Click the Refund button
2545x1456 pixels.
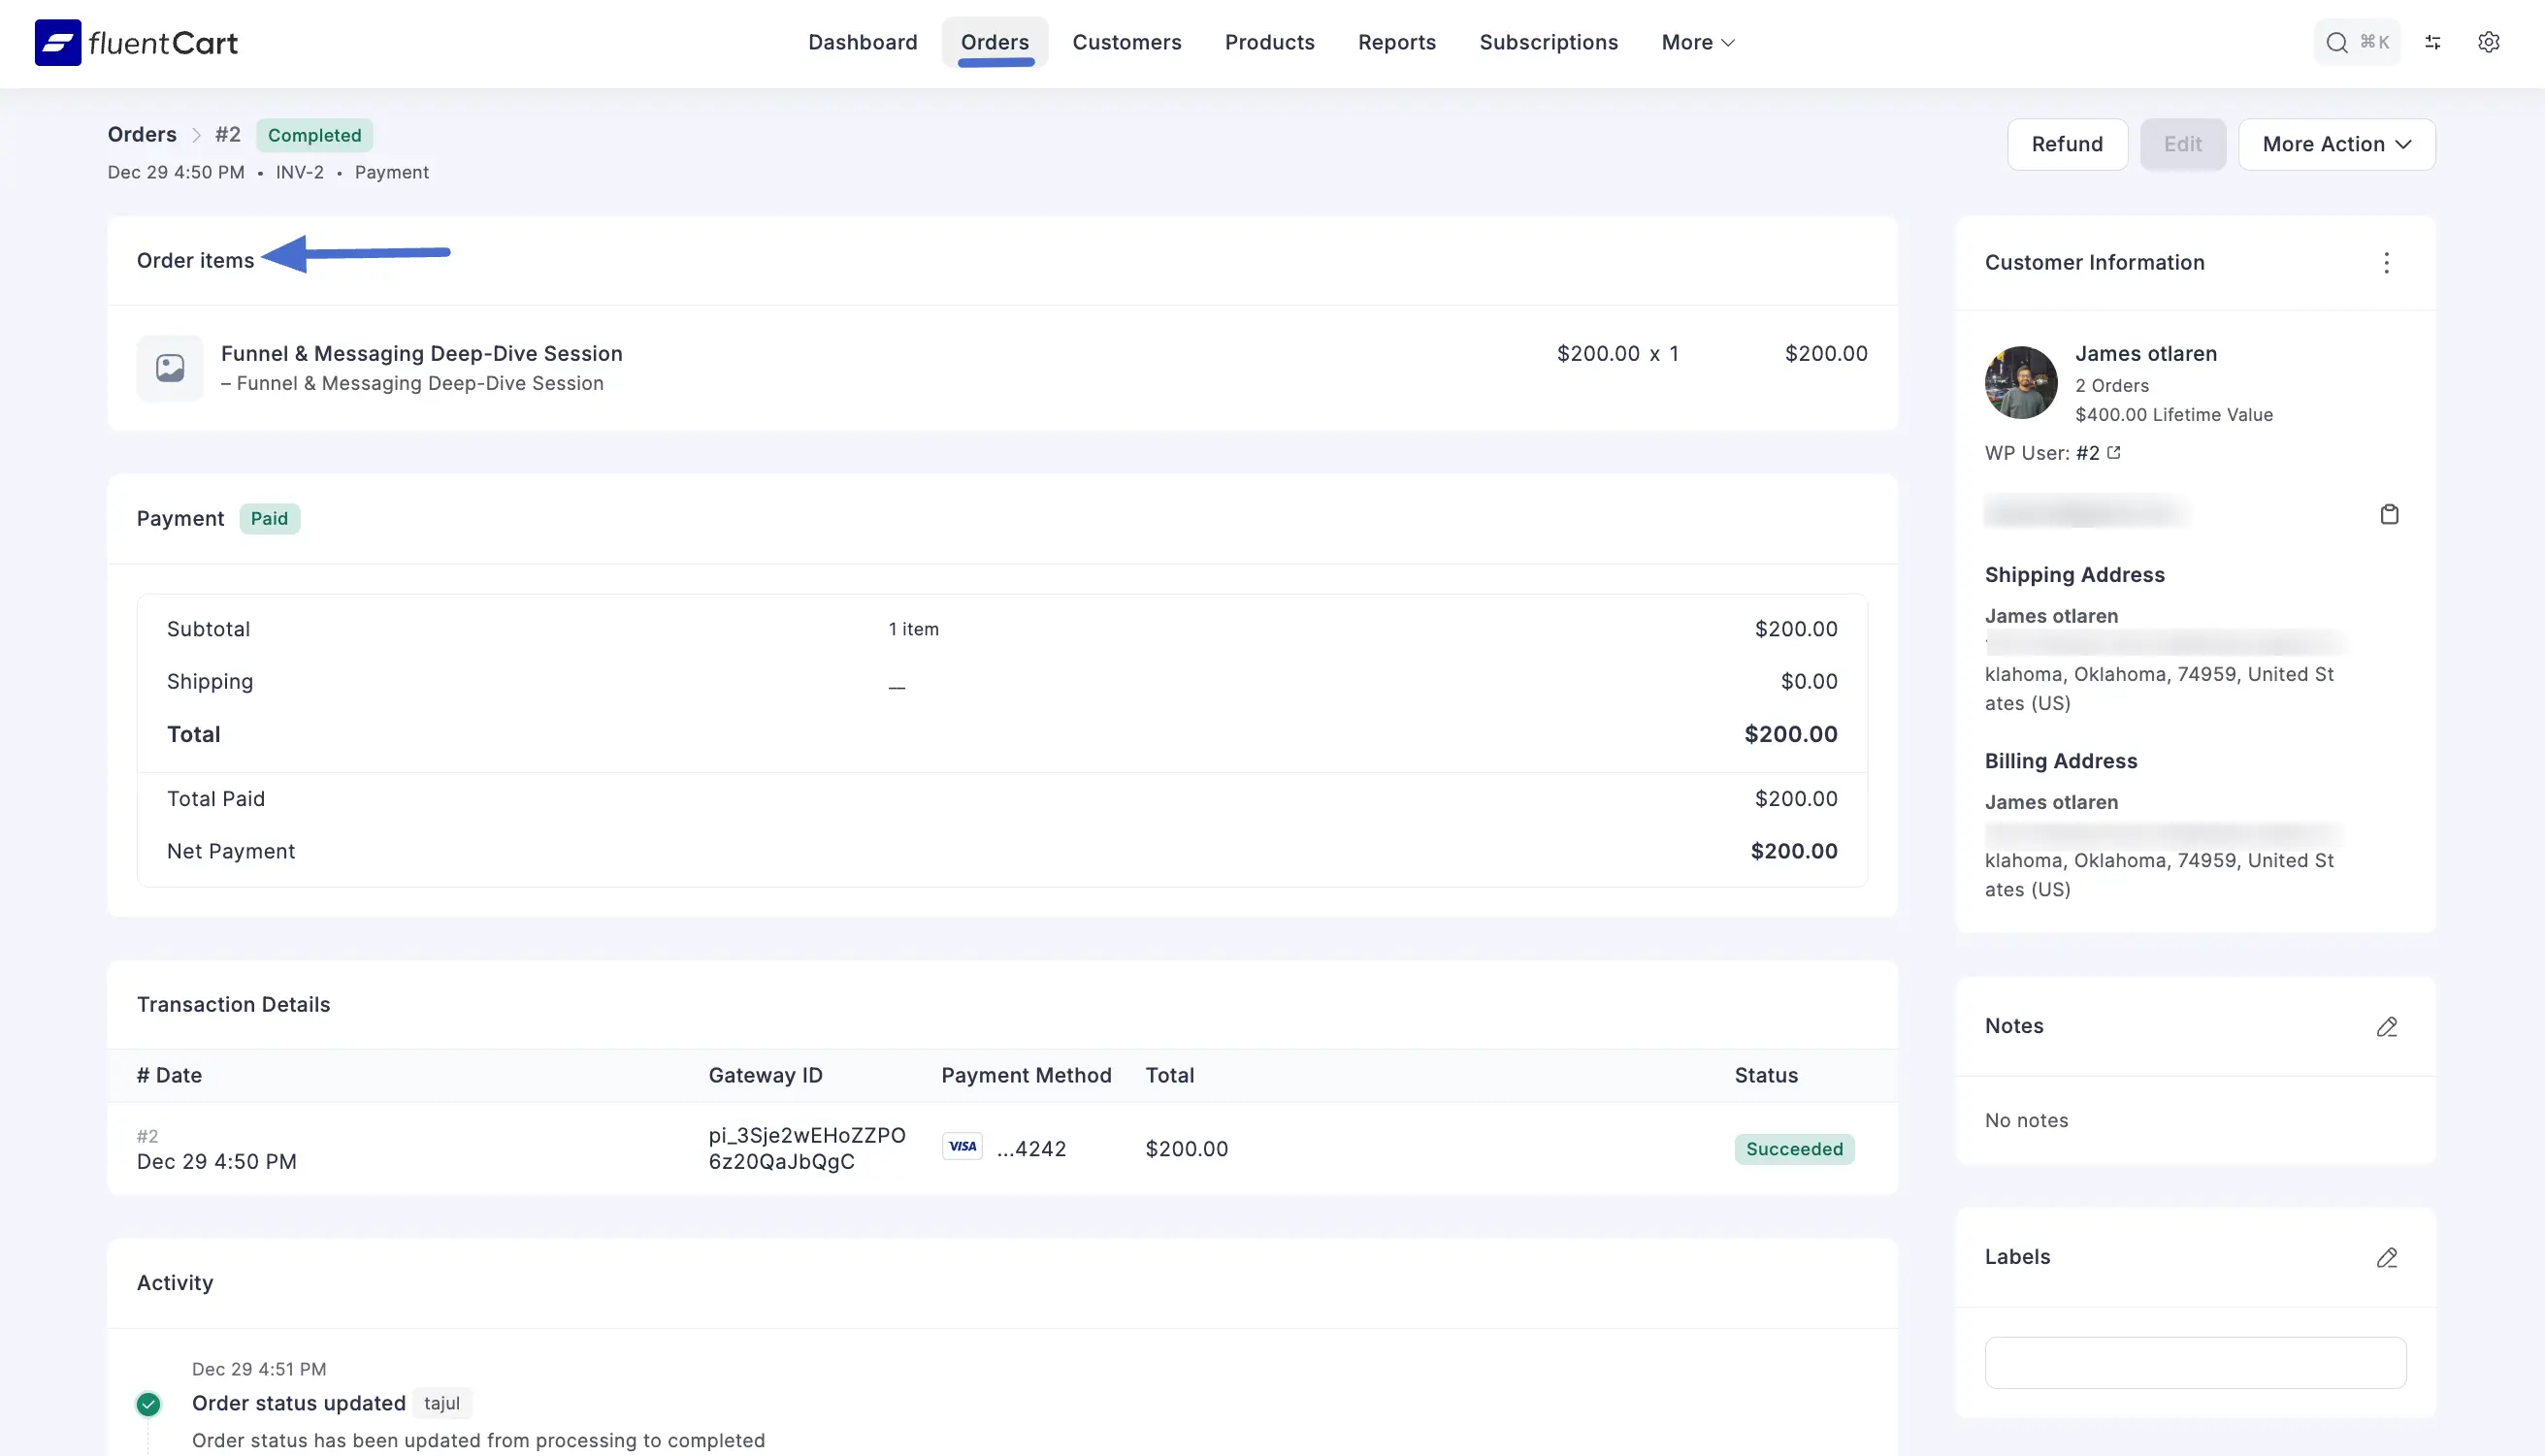tap(2066, 144)
